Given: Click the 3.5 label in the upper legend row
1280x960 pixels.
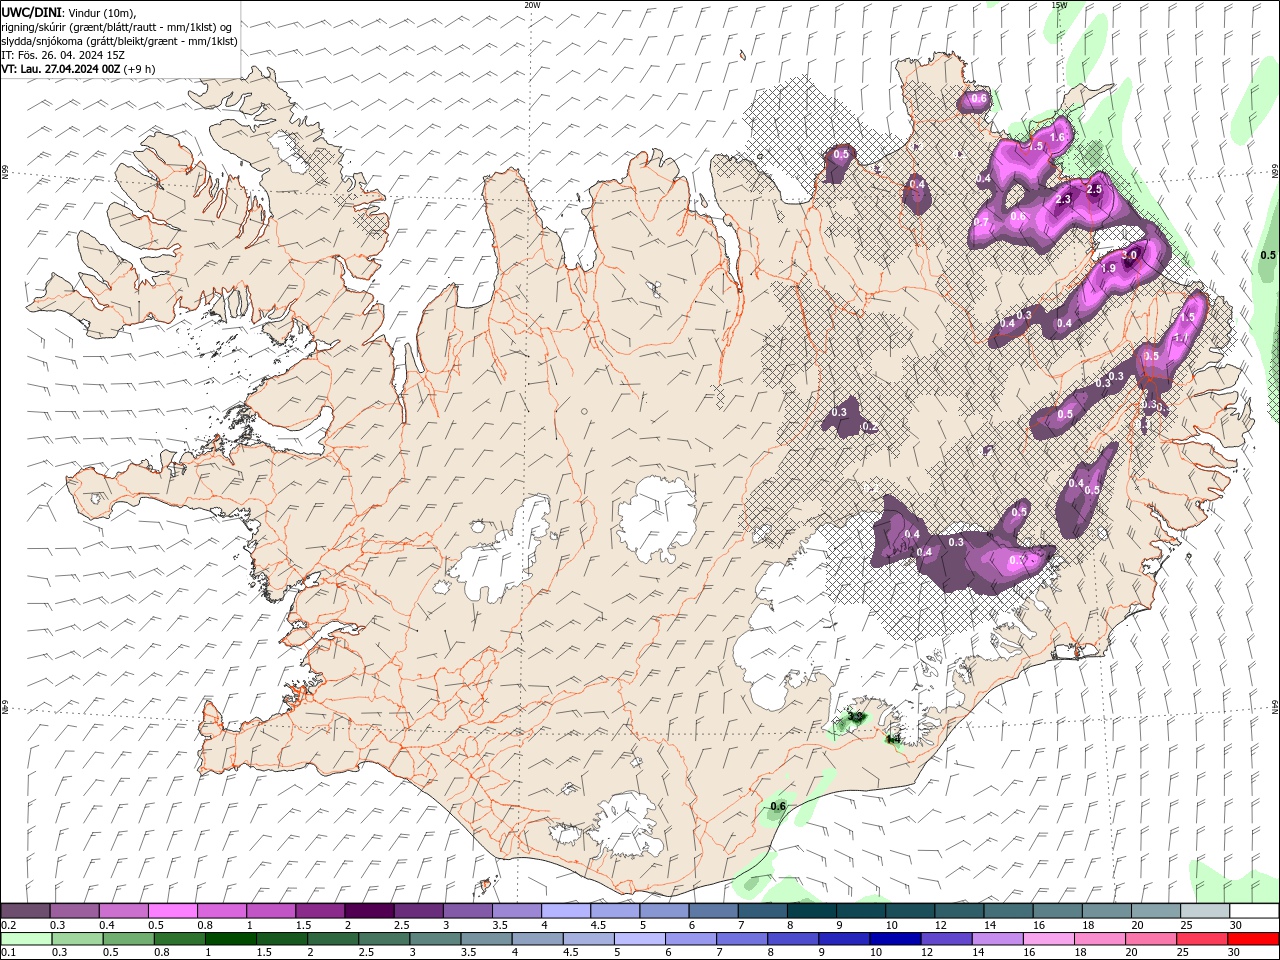Looking at the screenshot, I should click(x=500, y=925).
